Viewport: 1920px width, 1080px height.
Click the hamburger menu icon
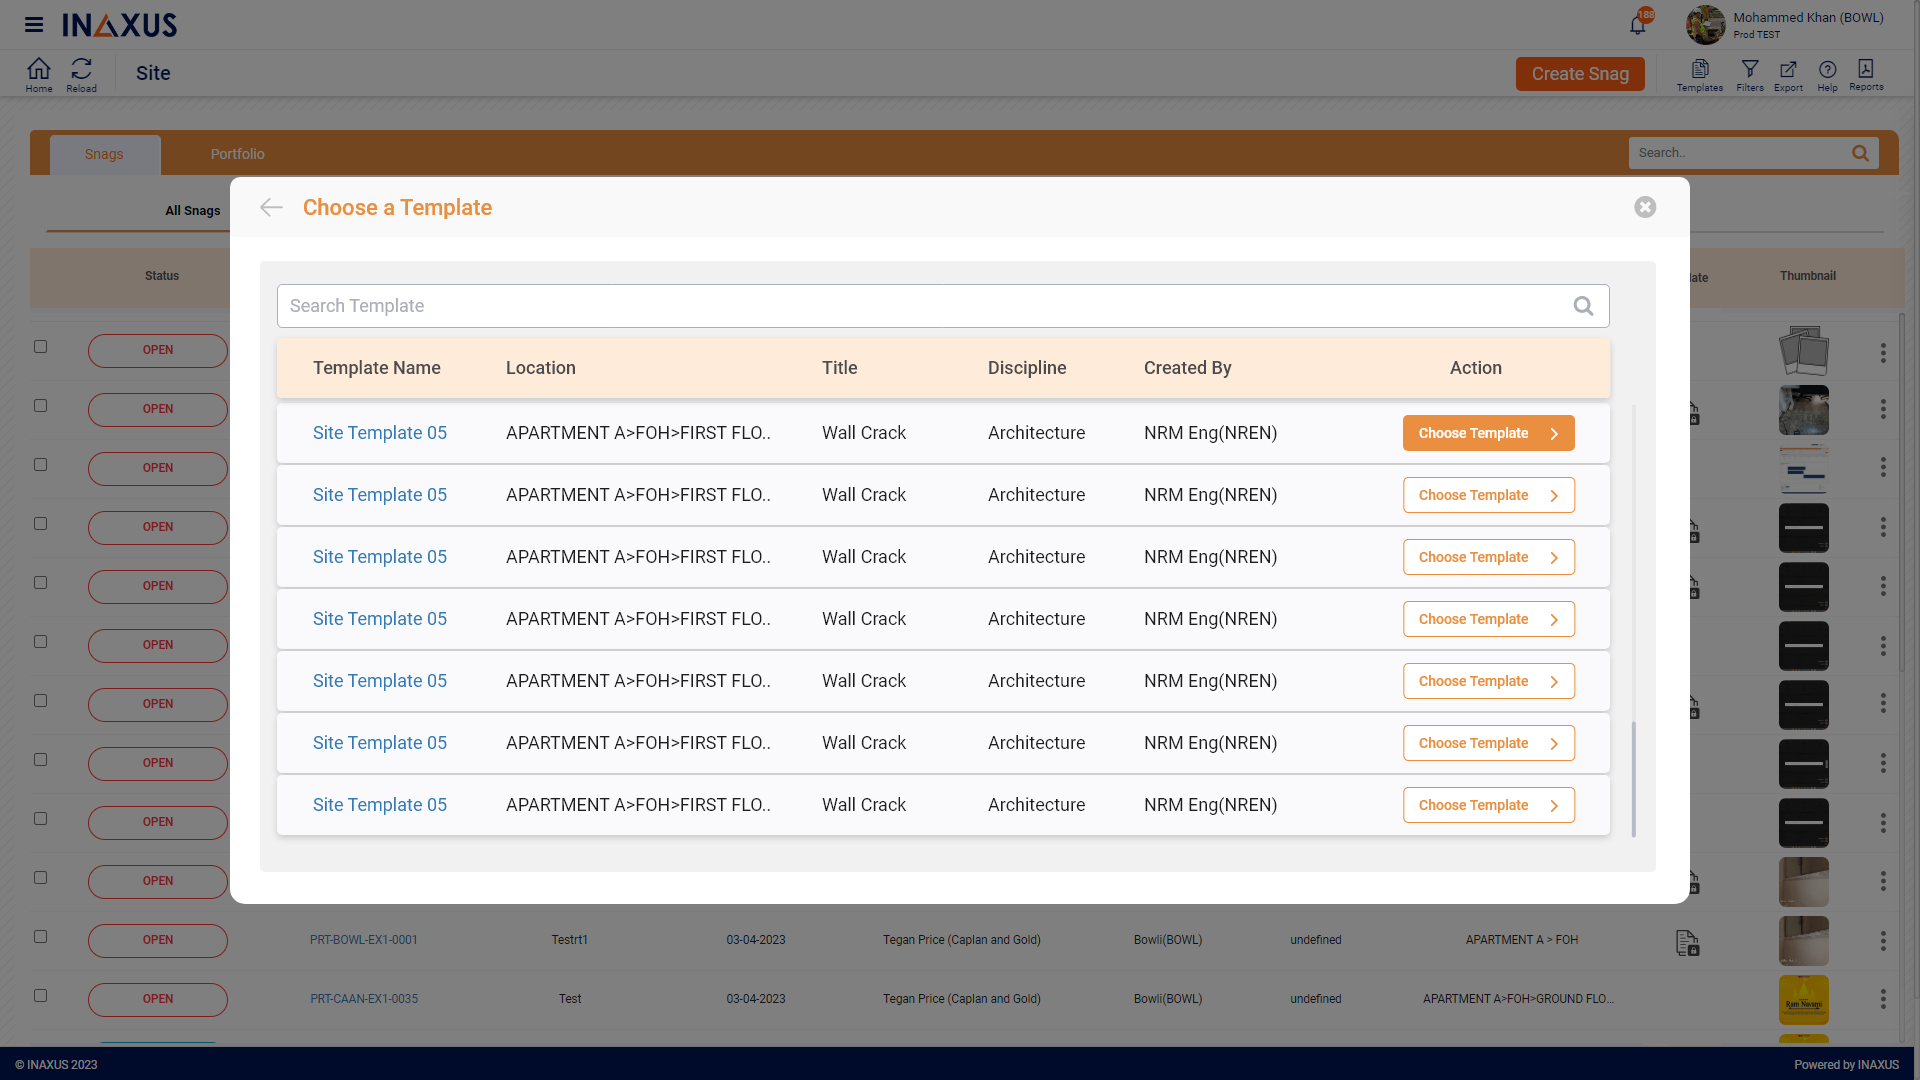click(34, 25)
